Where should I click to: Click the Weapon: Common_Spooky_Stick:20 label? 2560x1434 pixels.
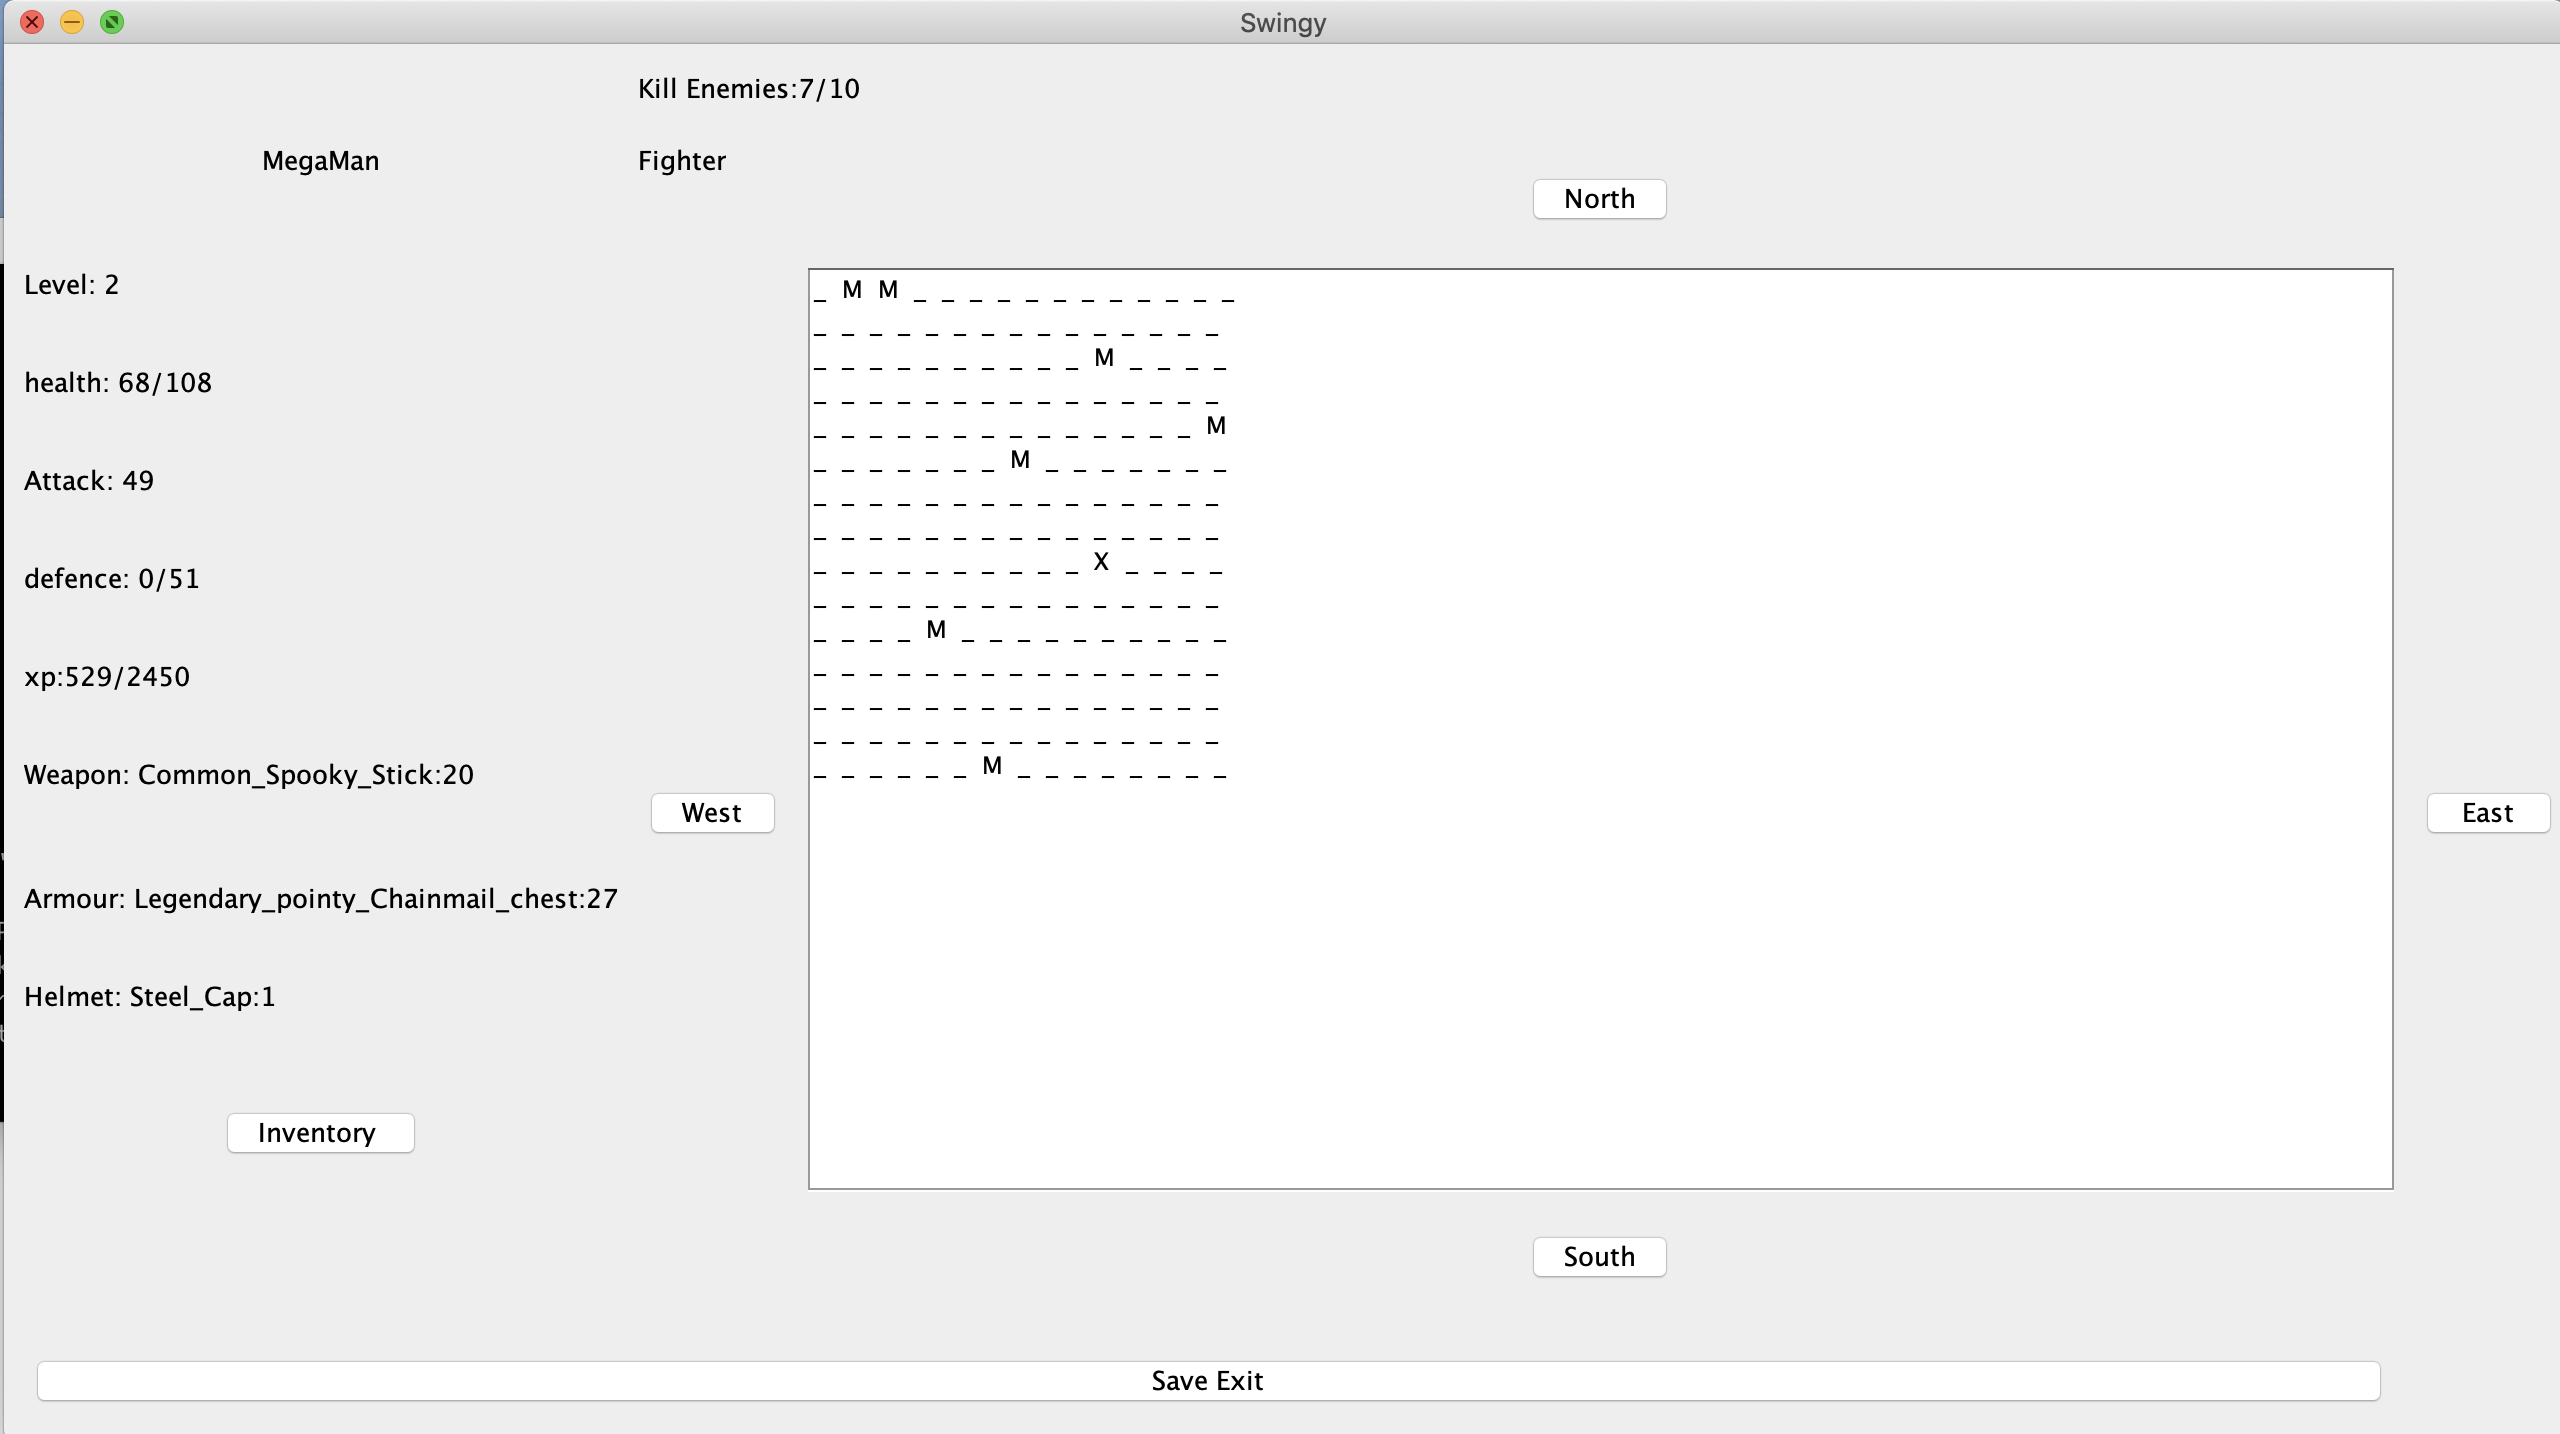(249, 775)
